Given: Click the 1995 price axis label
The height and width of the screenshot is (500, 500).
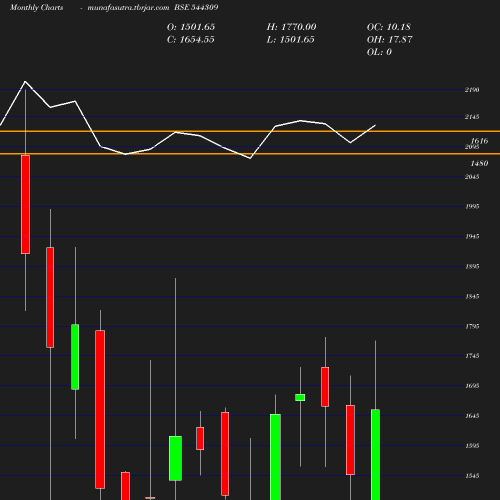Looking at the screenshot, I should [x=472, y=207].
